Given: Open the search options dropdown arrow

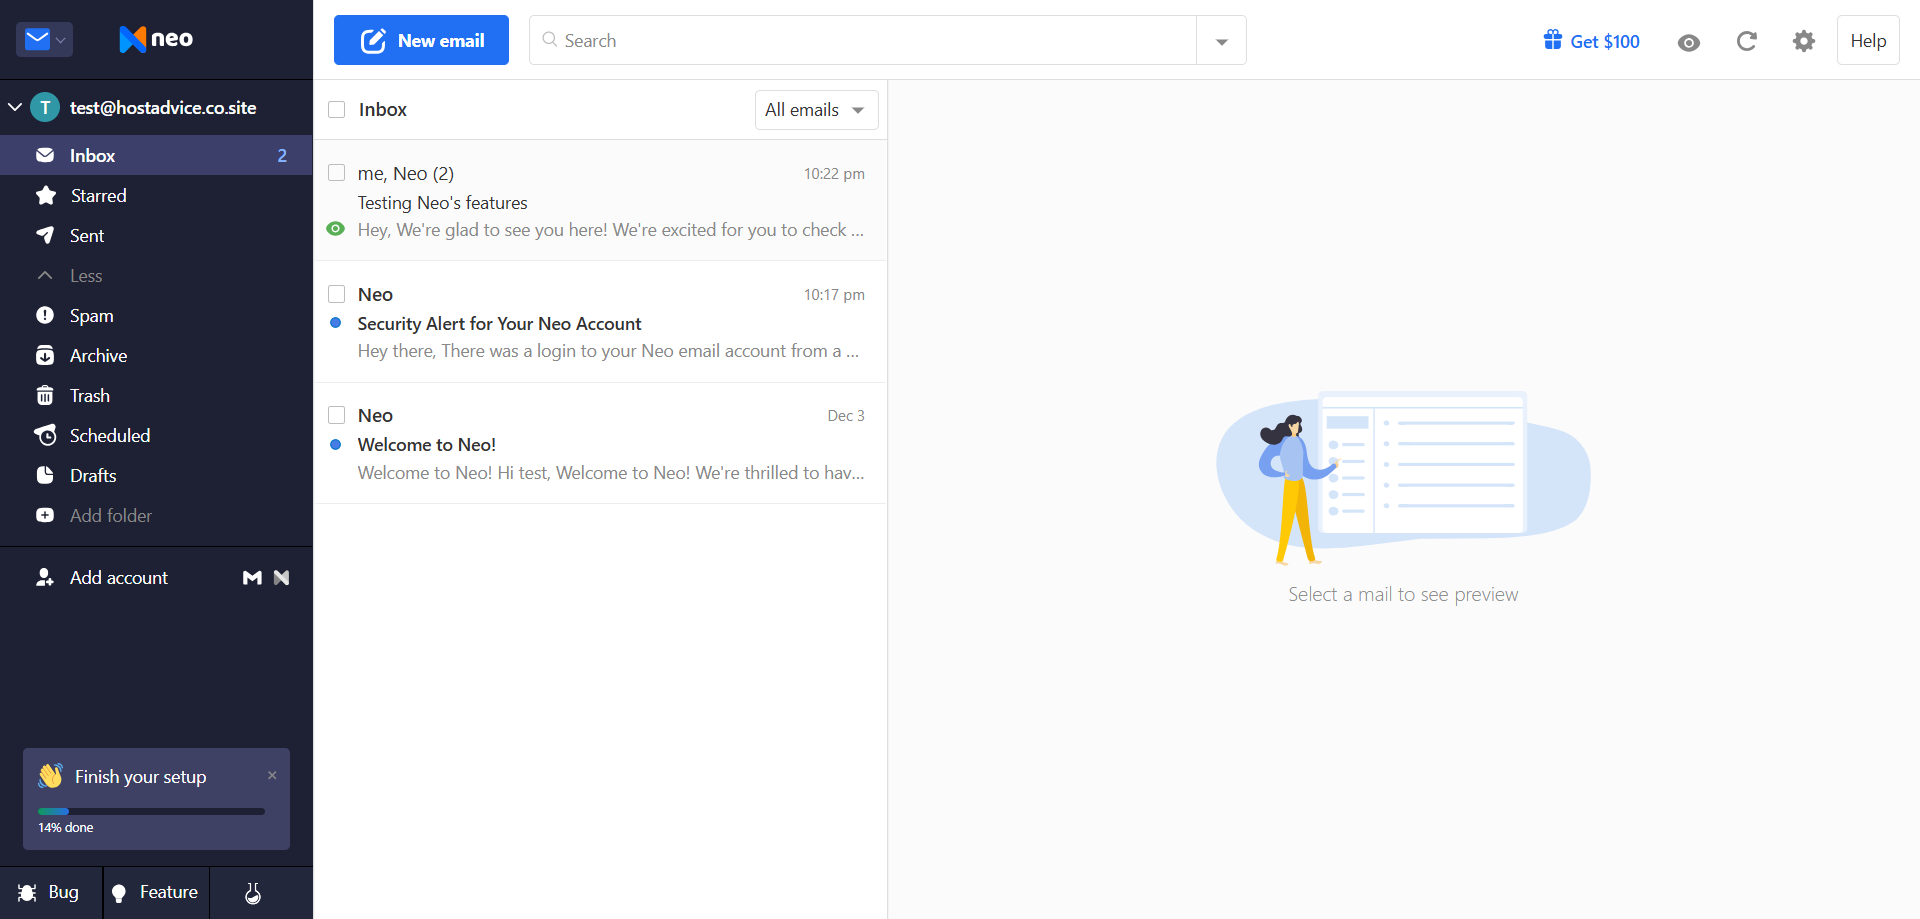Looking at the screenshot, I should click(1222, 41).
